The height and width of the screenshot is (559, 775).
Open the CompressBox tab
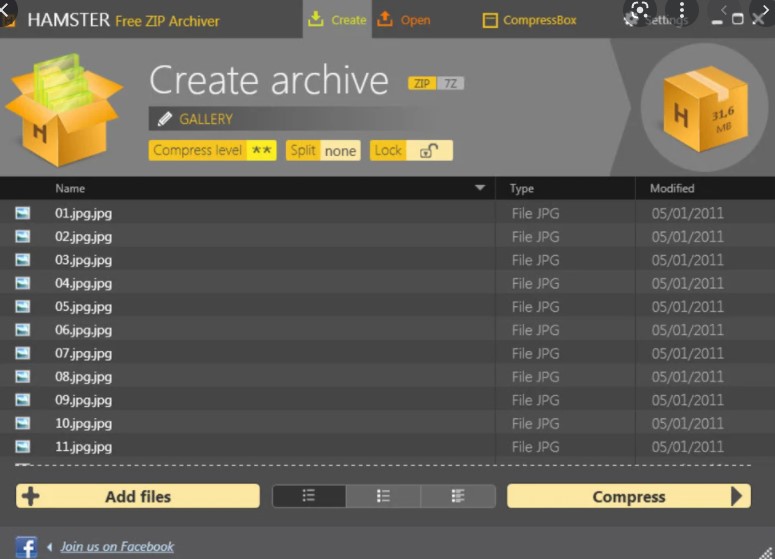(x=529, y=20)
